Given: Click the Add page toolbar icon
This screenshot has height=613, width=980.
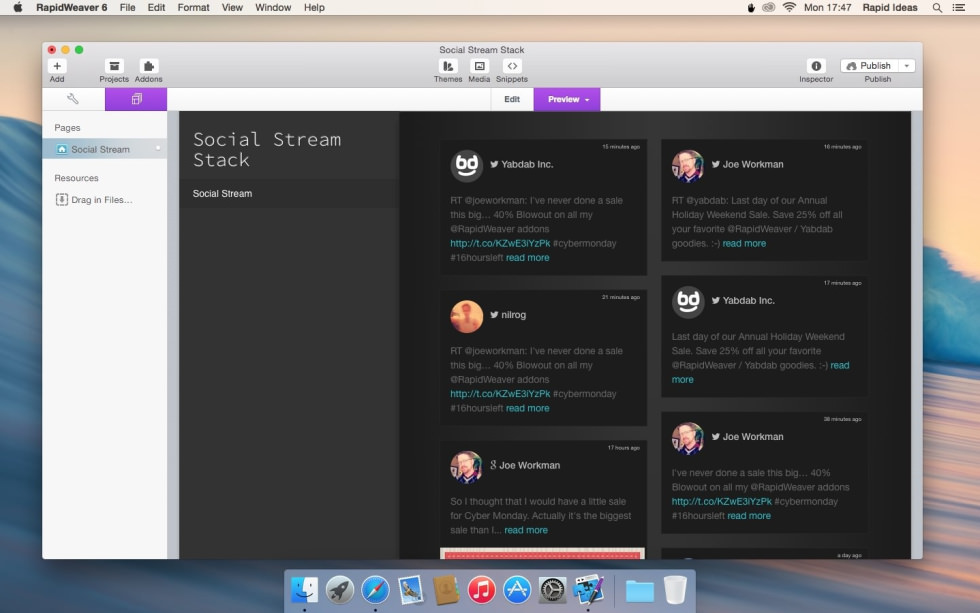Looking at the screenshot, I should pyautogui.click(x=57, y=66).
